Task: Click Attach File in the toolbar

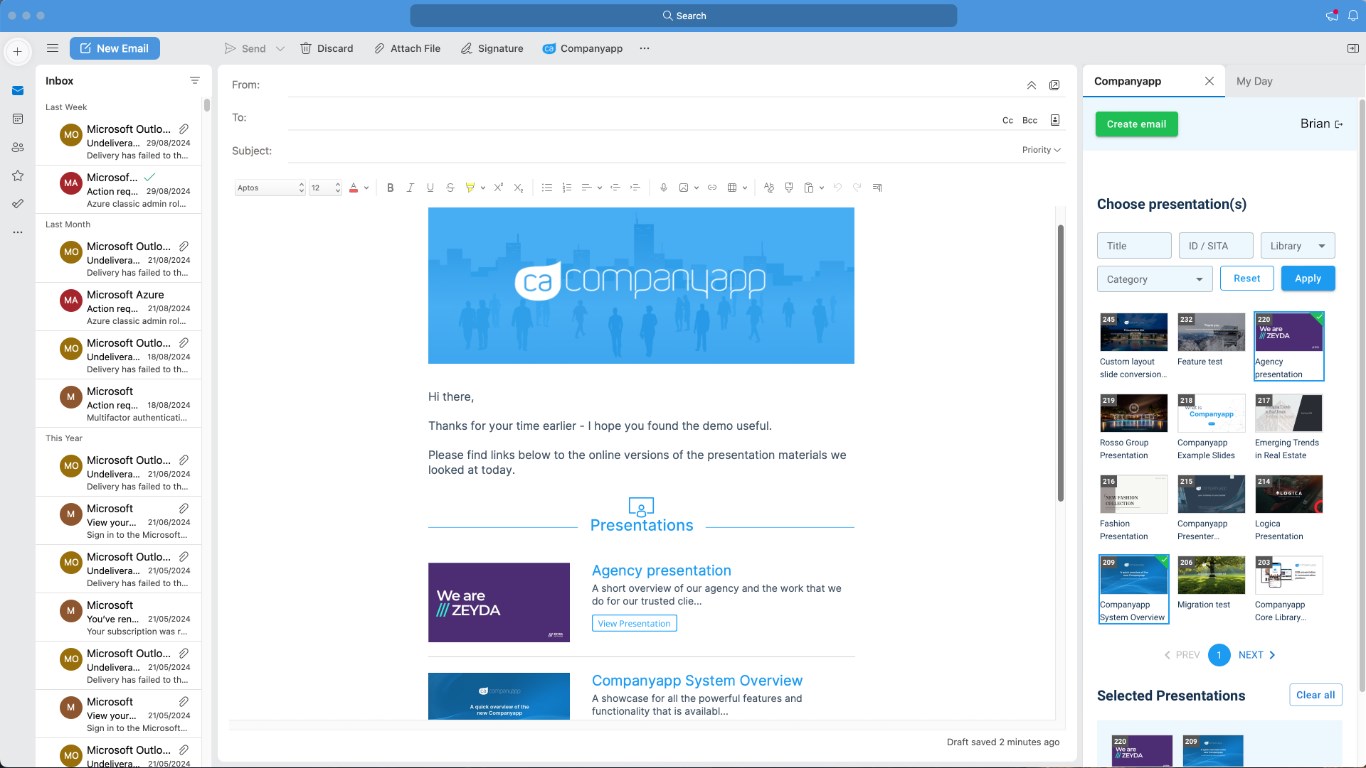Action: point(407,49)
